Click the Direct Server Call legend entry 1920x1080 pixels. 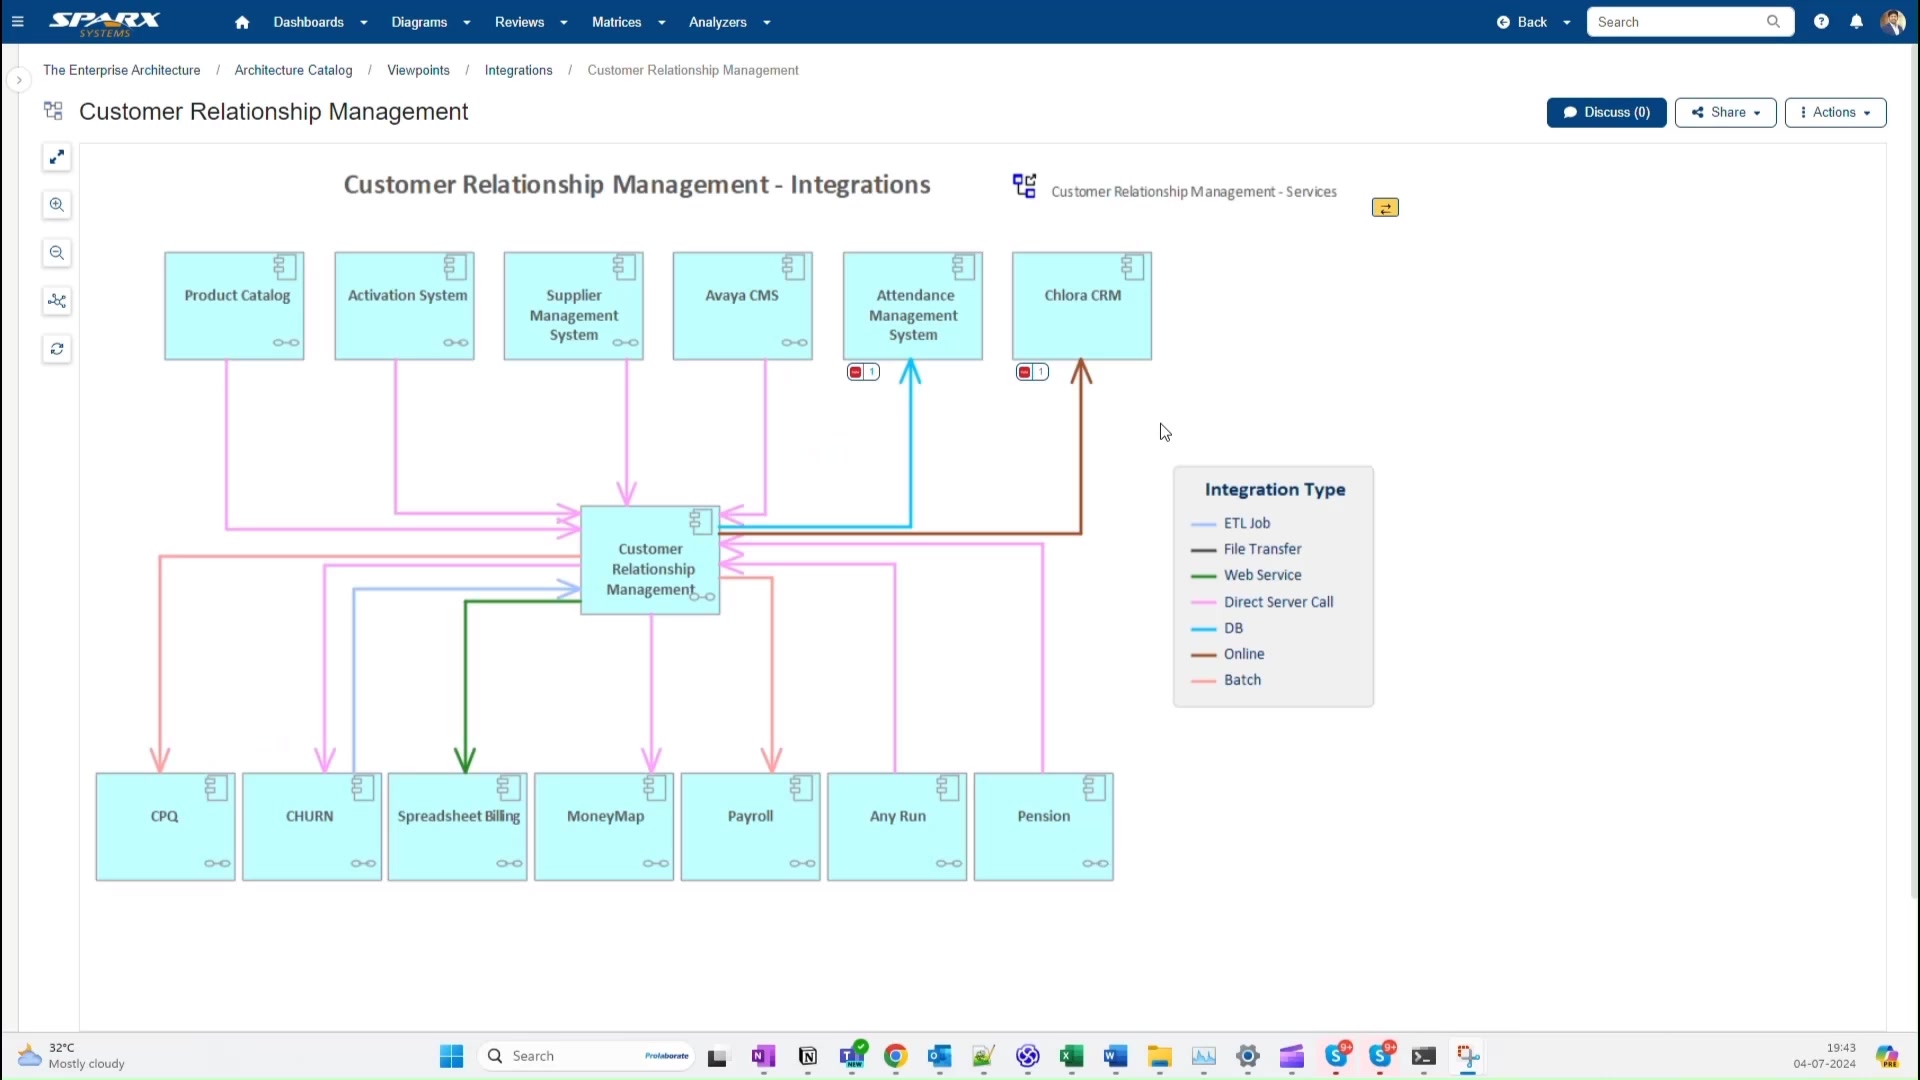coord(1262,602)
